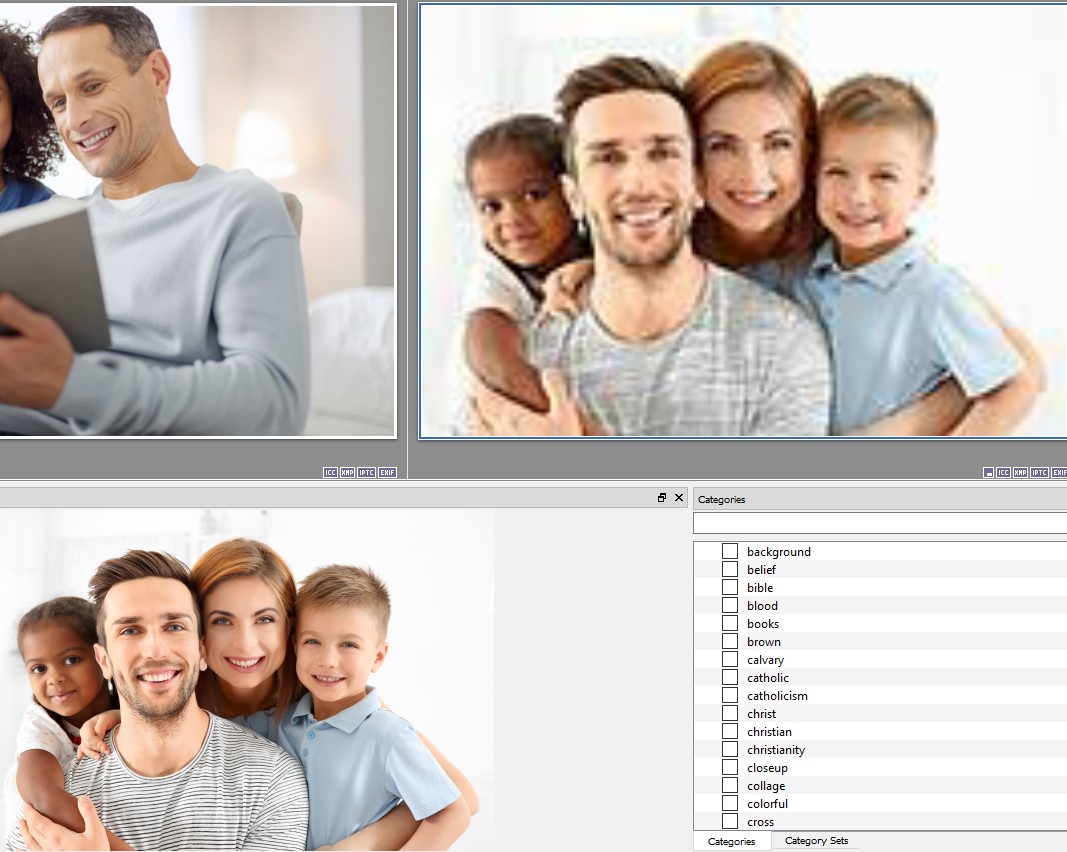1067x852 pixels.
Task: Click the IPTC badge under the left thumbnail
Action: tap(367, 472)
